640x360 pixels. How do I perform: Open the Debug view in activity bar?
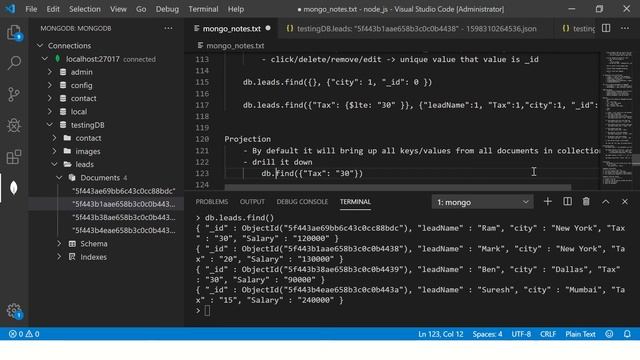click(x=14, y=125)
